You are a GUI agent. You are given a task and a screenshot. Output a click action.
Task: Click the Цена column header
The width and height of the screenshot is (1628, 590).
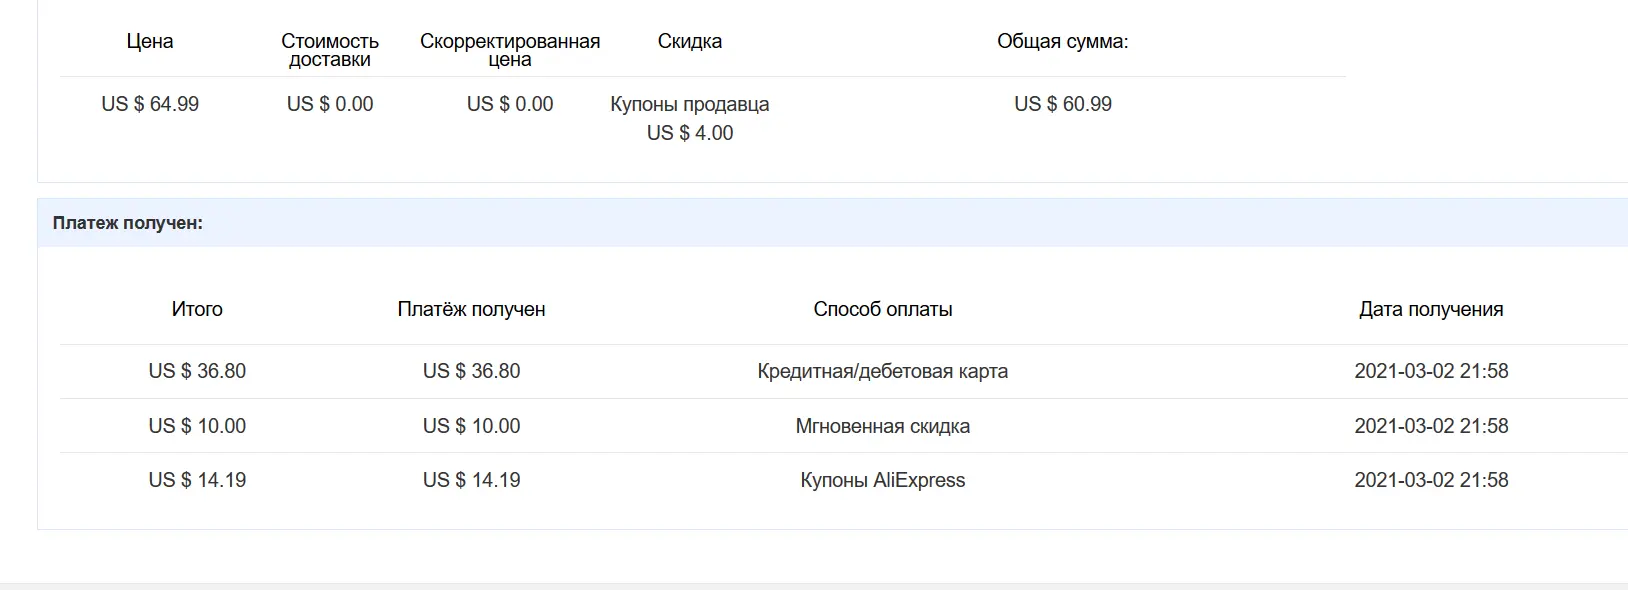150,41
